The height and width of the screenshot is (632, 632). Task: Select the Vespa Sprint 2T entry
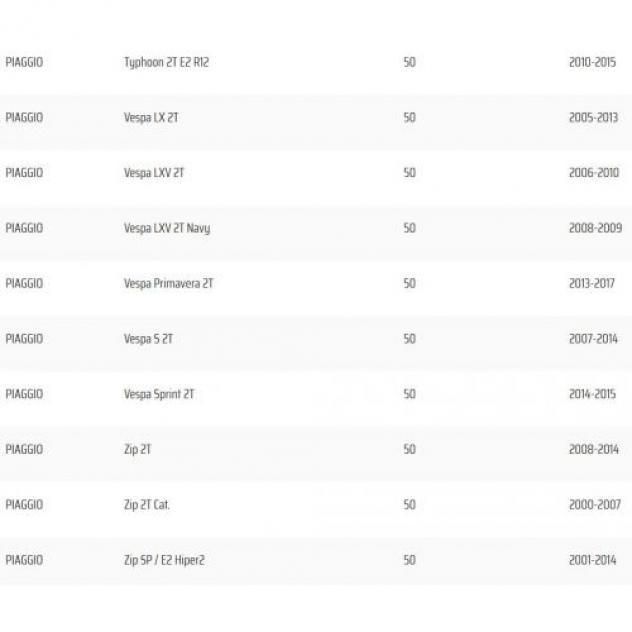tap(159, 394)
